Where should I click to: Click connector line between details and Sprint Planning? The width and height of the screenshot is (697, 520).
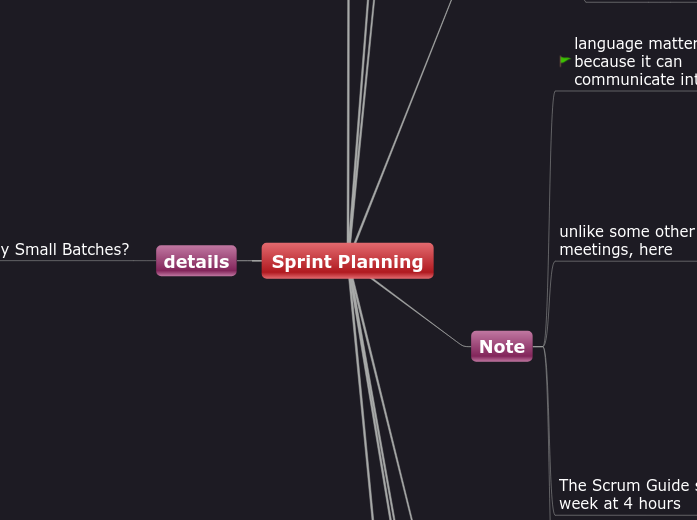pyautogui.click(x=249, y=261)
